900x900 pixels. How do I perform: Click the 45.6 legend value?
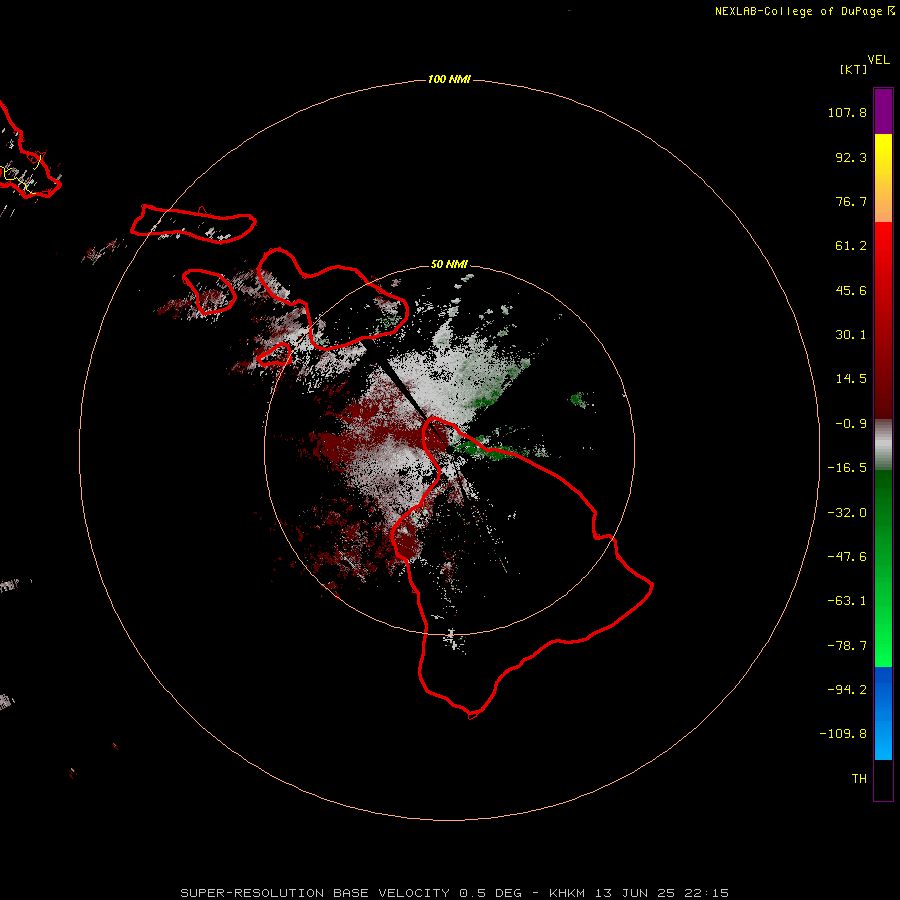click(x=851, y=290)
